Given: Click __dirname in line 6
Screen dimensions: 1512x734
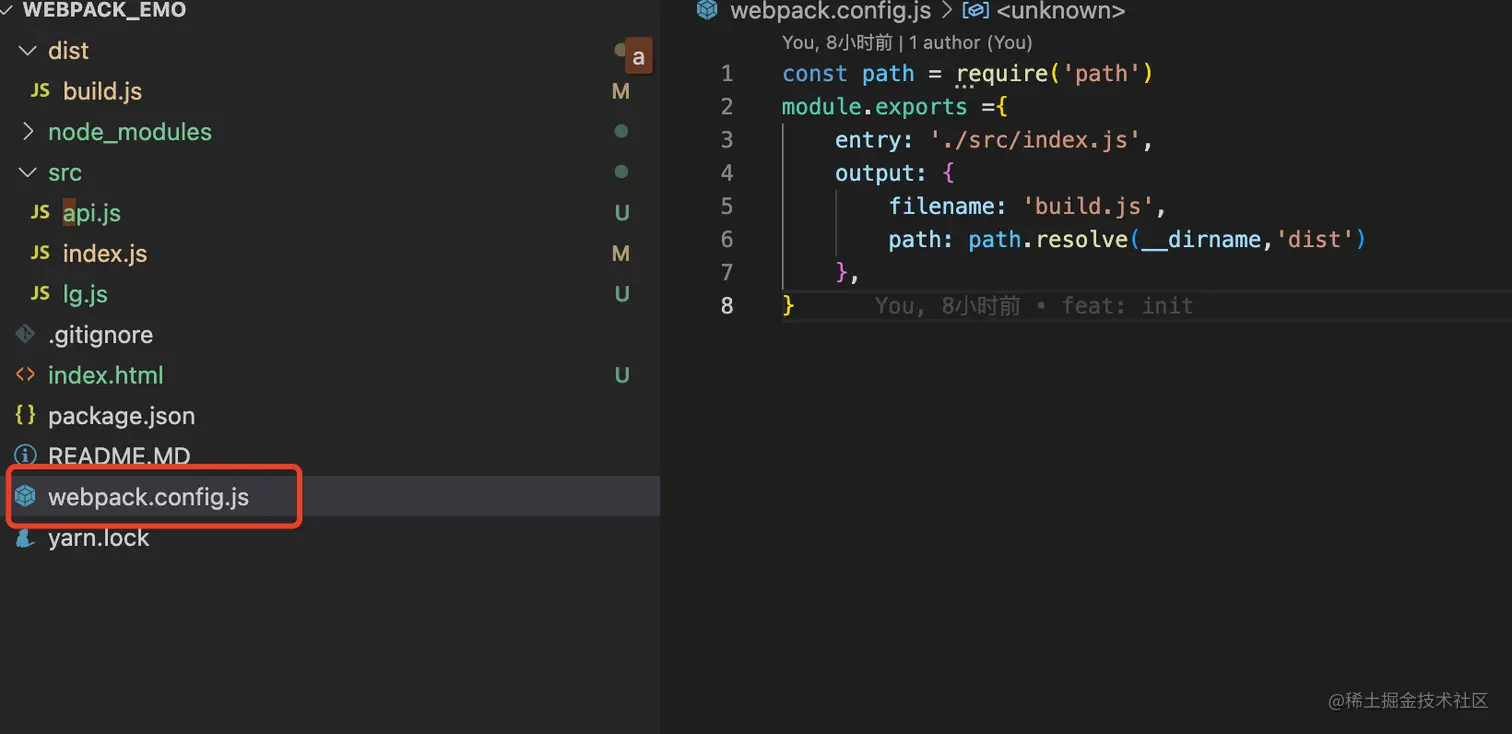Looking at the screenshot, I should point(1201,240).
